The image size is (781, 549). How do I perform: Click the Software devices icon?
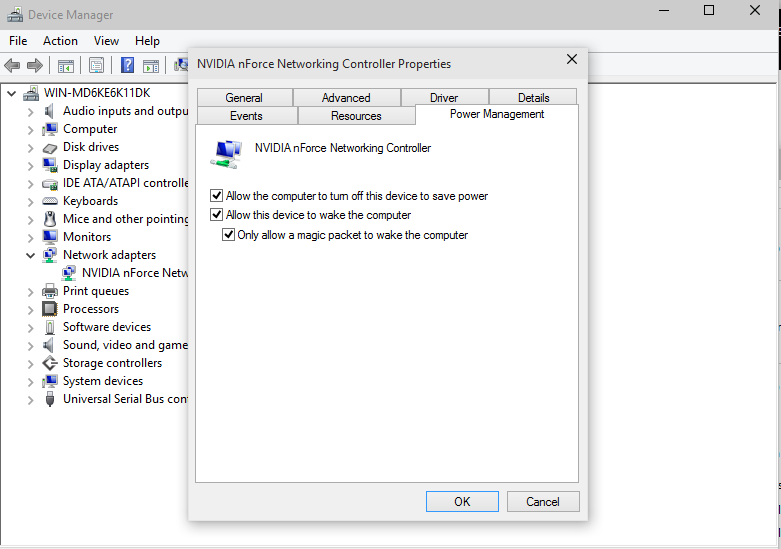pos(50,327)
